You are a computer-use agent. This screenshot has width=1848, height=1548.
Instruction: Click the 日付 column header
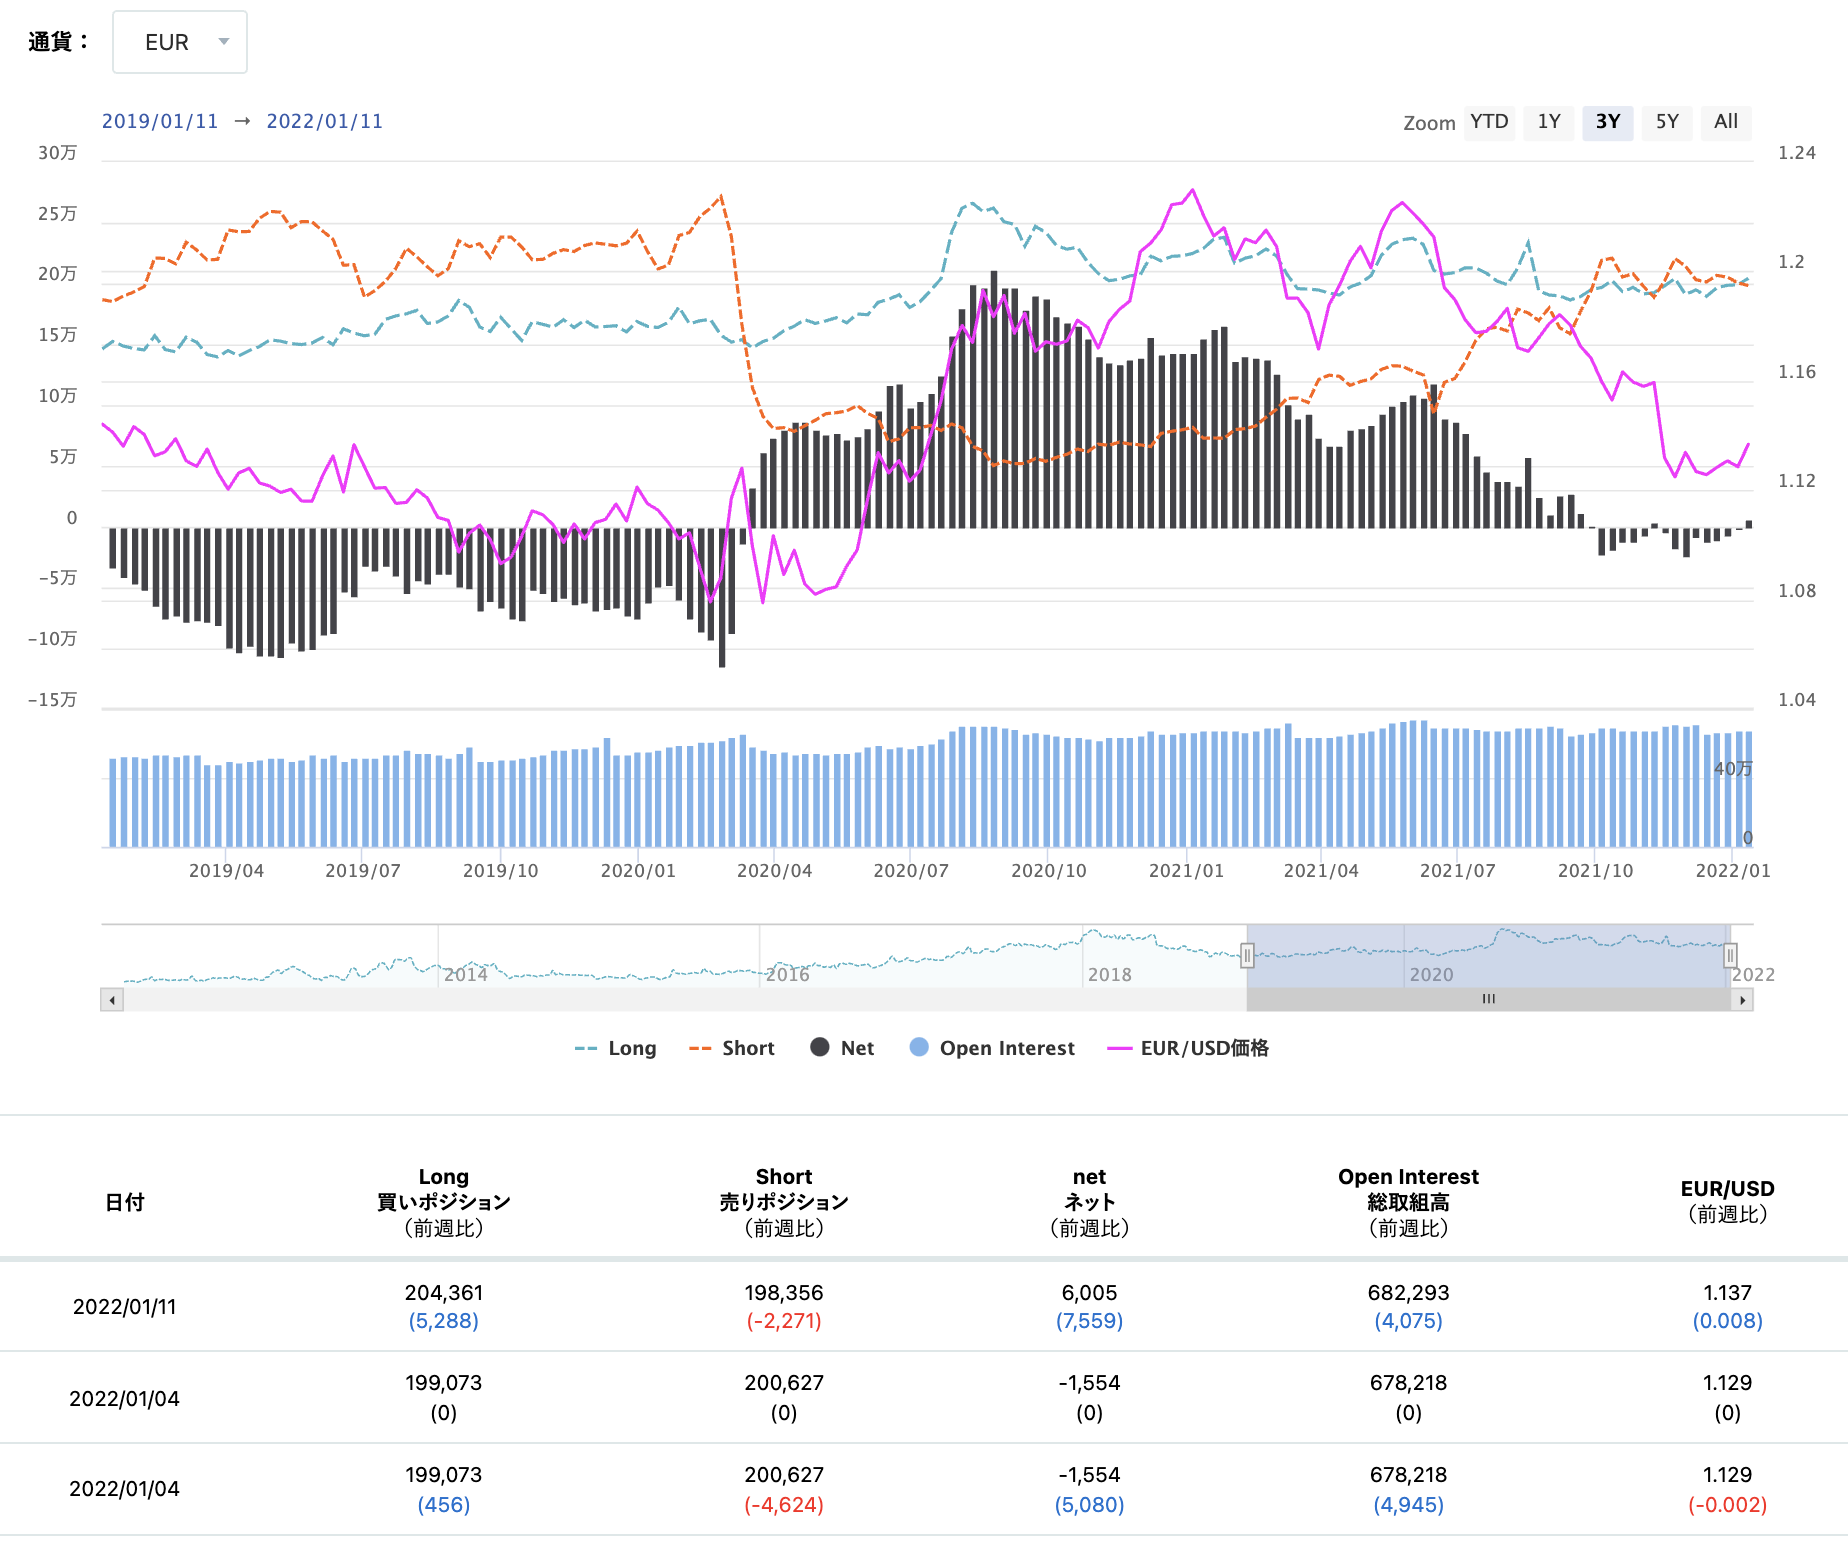click(x=125, y=1202)
